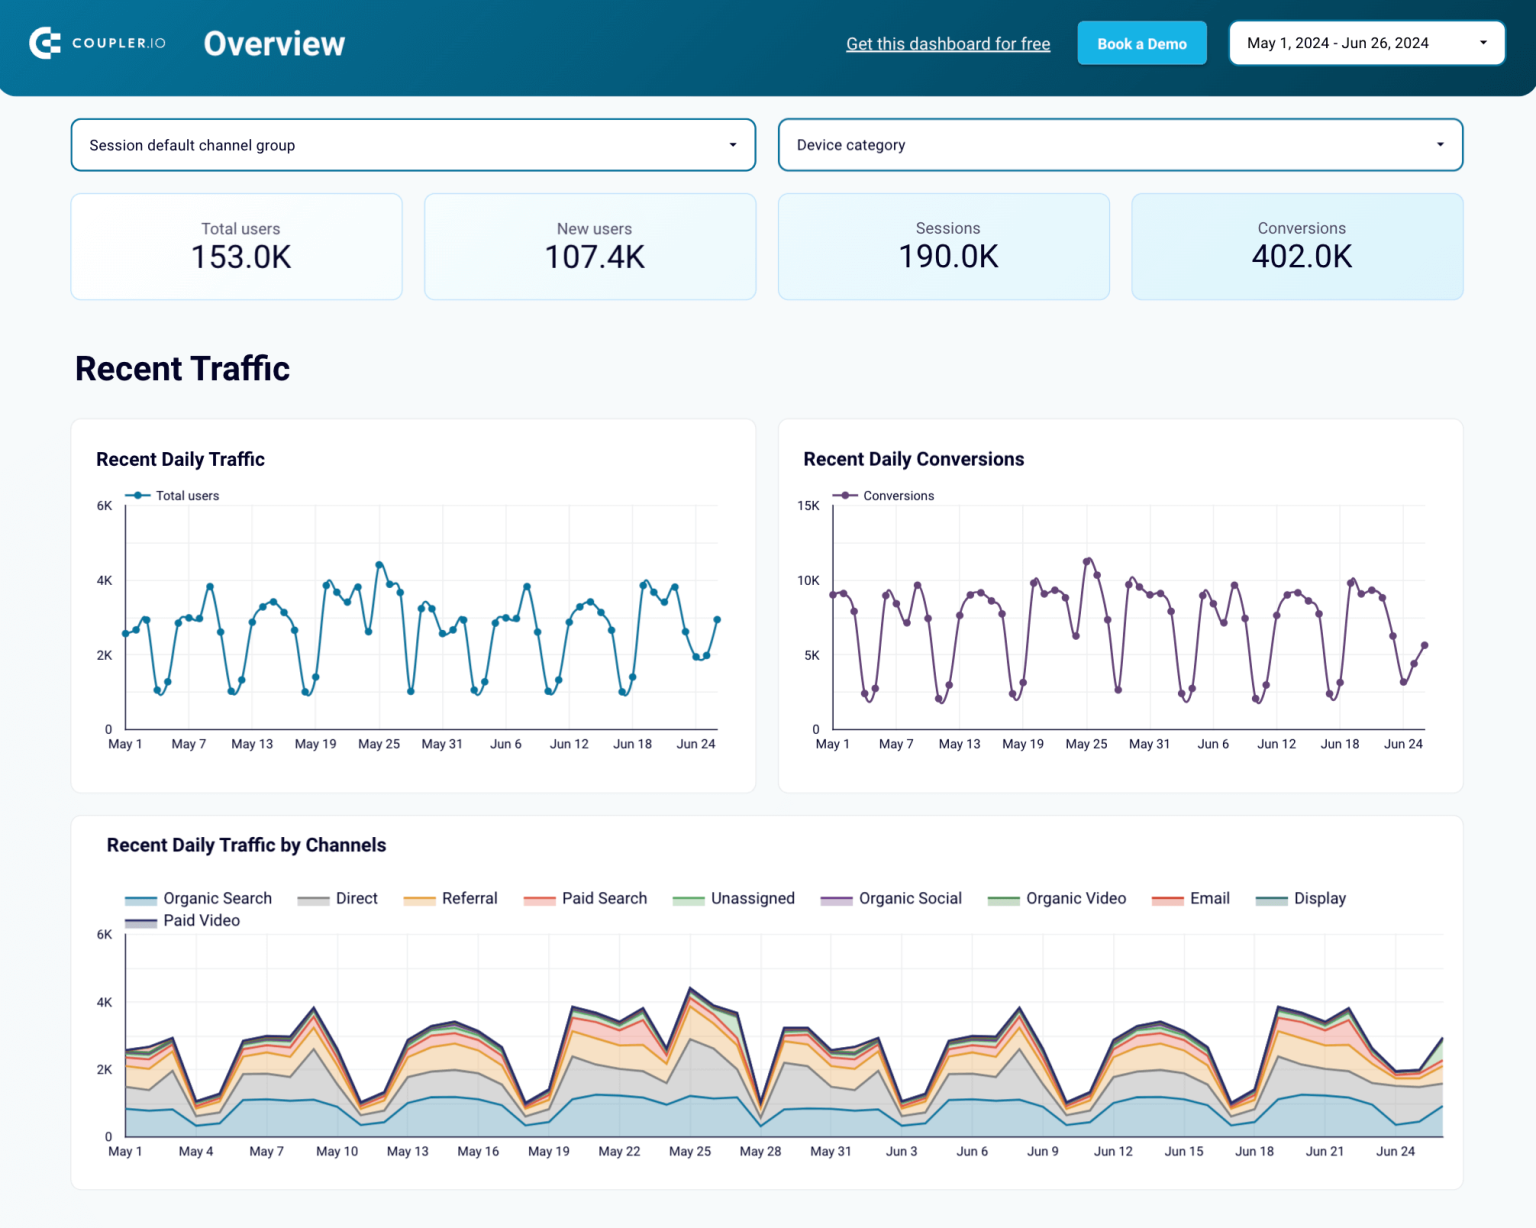Select the Conversions legend marker
The image size is (1536, 1228).
click(x=845, y=495)
